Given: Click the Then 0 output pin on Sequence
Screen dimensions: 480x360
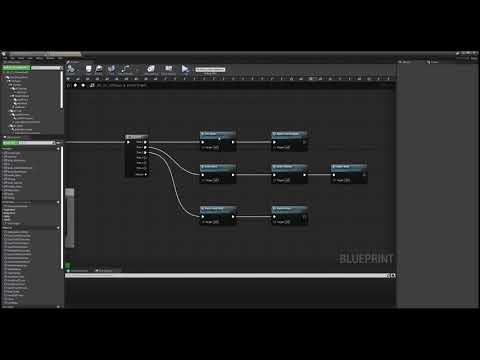Looking at the screenshot, I should 145,142.
